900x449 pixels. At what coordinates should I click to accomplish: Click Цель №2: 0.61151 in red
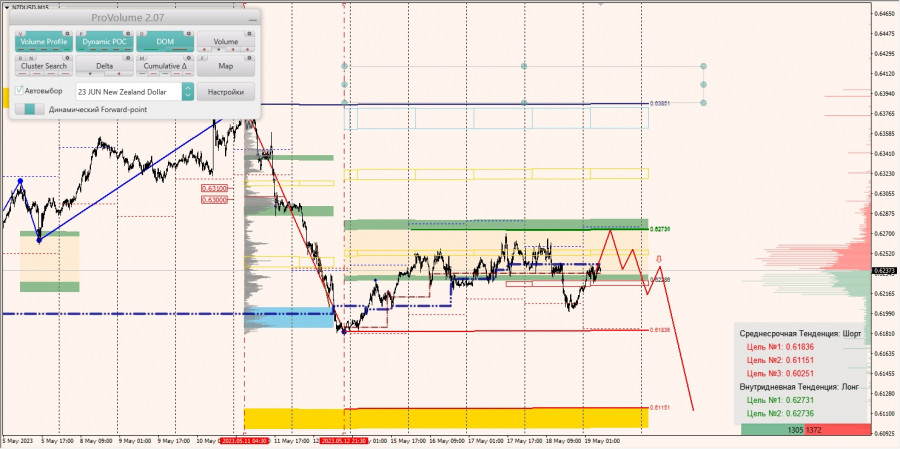[x=780, y=360]
